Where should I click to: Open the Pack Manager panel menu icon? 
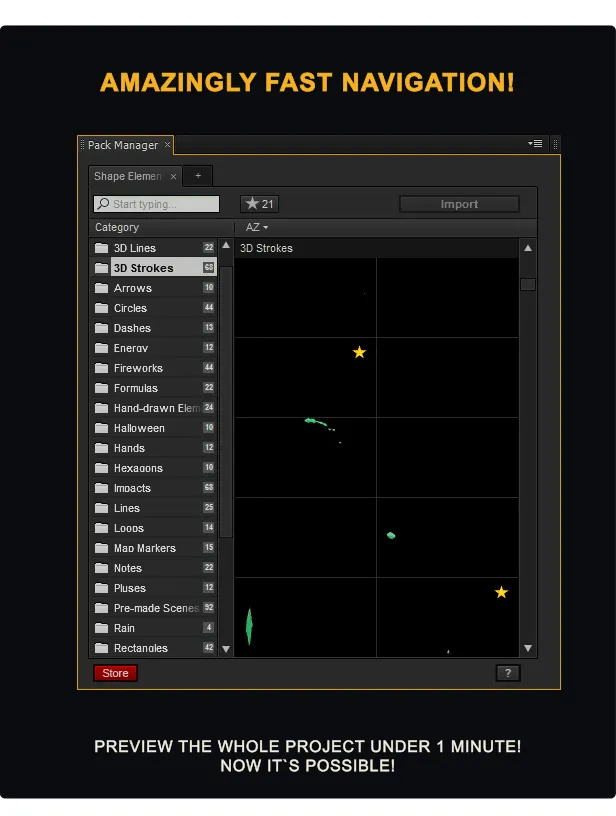pos(536,144)
